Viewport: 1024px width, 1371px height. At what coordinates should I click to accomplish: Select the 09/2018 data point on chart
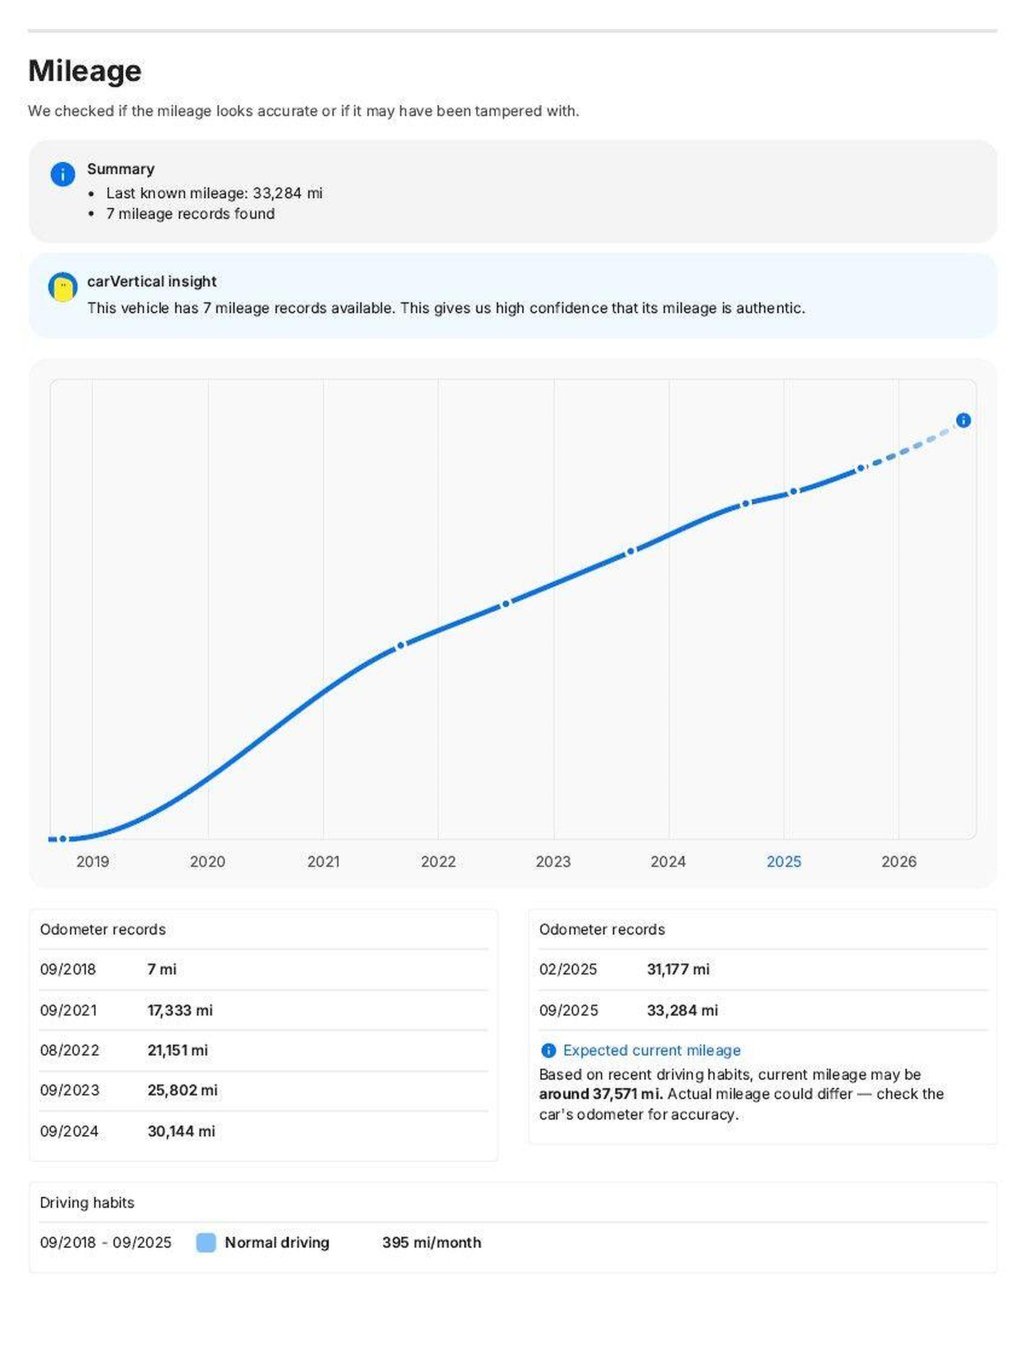tap(62, 839)
